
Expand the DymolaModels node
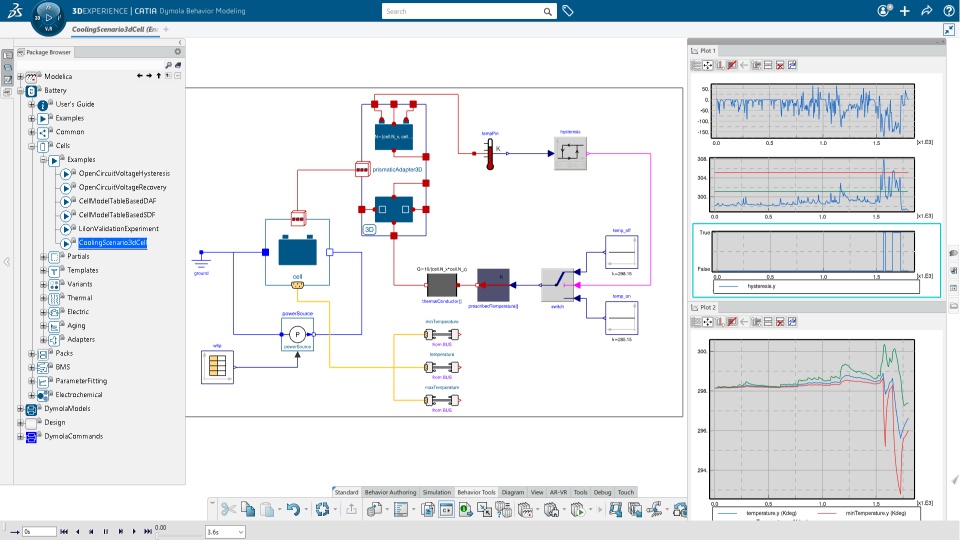[x=20, y=409]
